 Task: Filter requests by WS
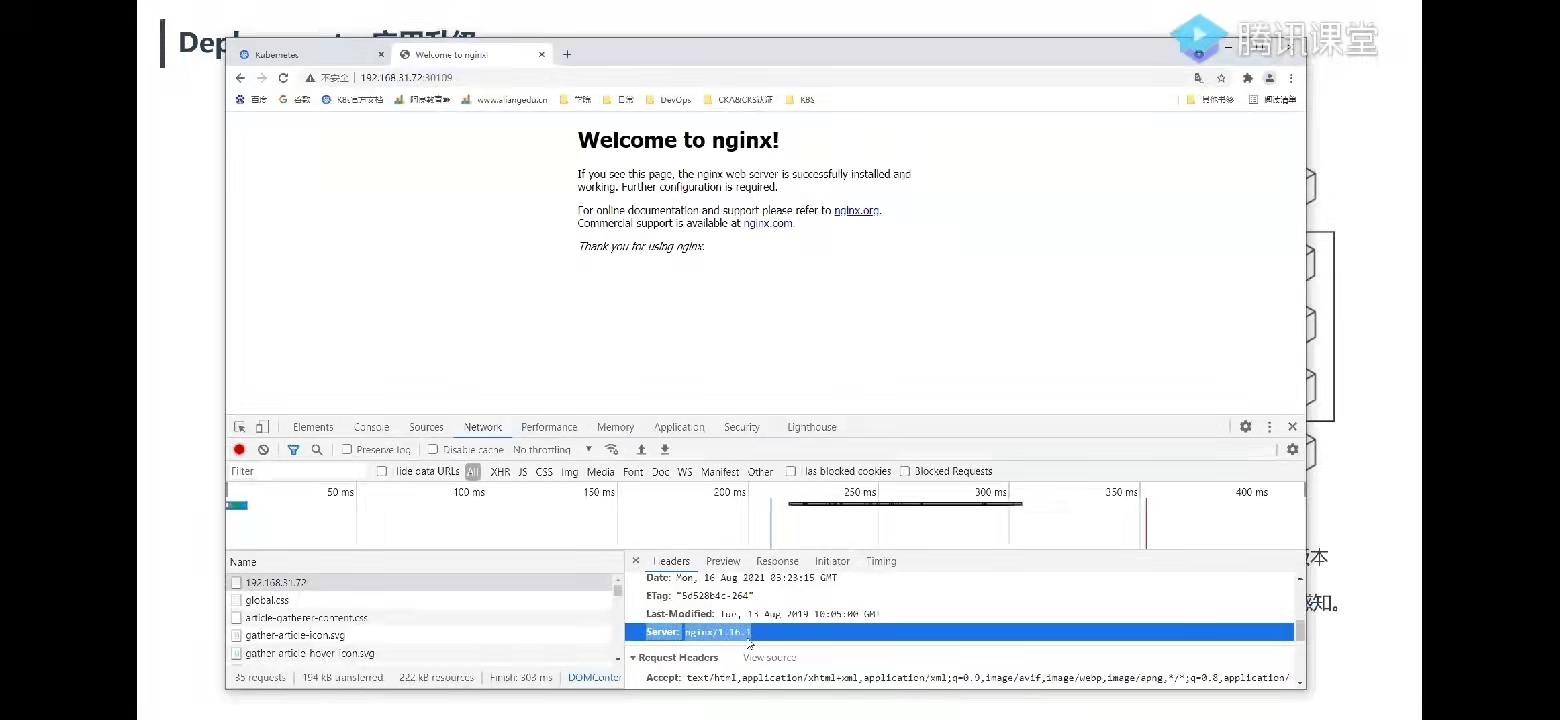(685, 471)
